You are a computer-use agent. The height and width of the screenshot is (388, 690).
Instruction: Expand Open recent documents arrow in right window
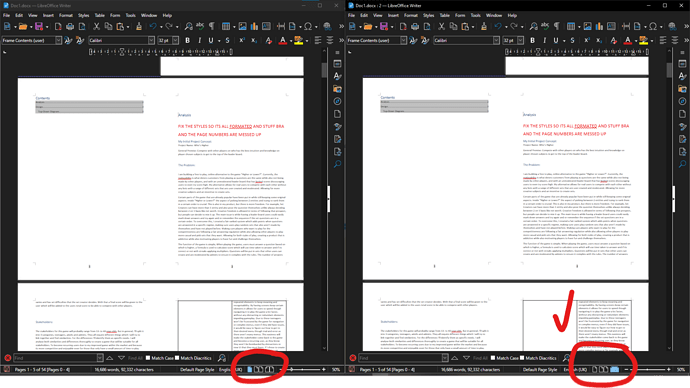coord(377,27)
